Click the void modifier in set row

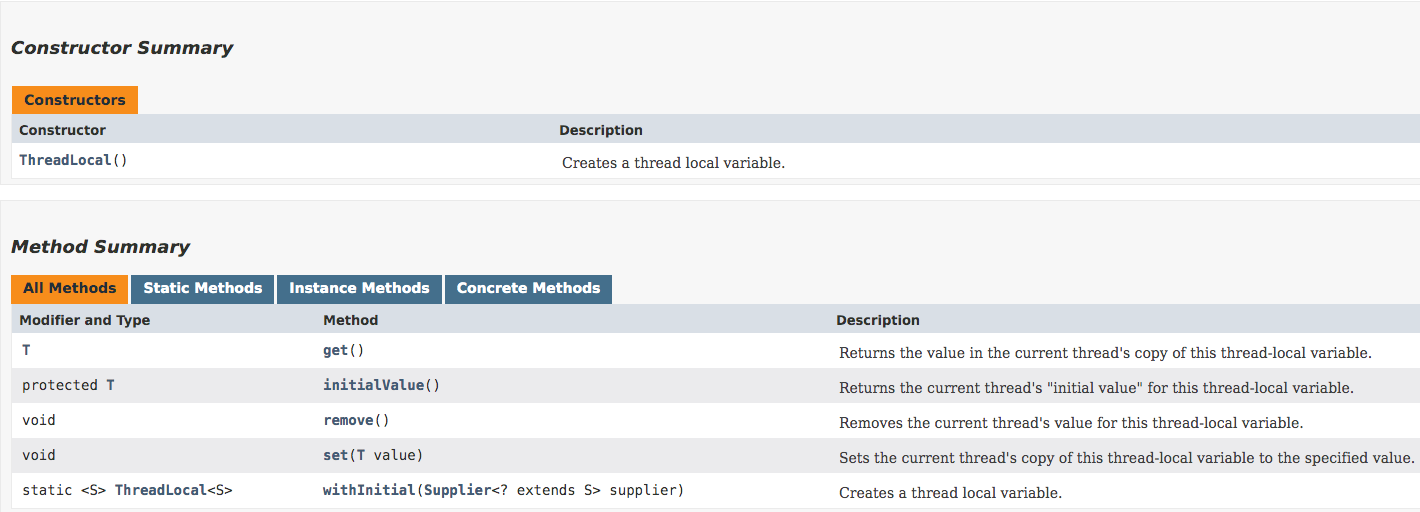(x=39, y=455)
